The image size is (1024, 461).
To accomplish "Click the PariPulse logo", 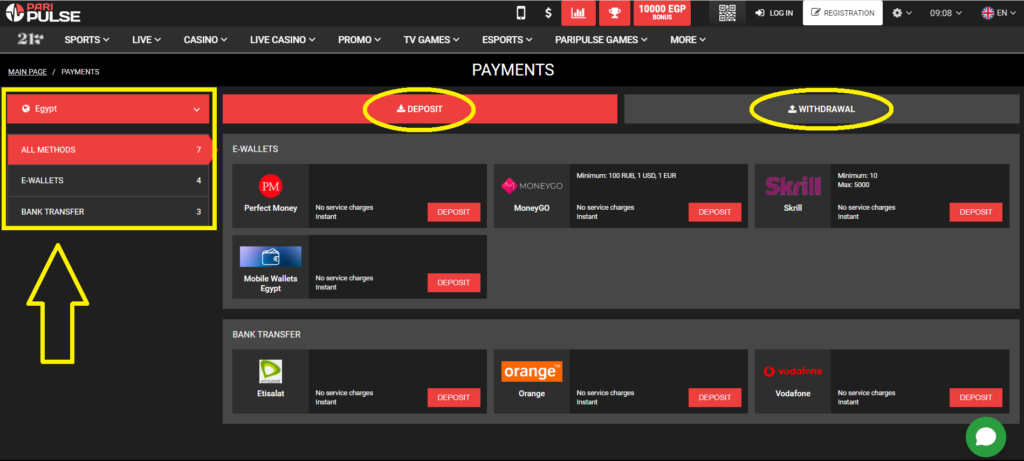I will pyautogui.click(x=43, y=13).
